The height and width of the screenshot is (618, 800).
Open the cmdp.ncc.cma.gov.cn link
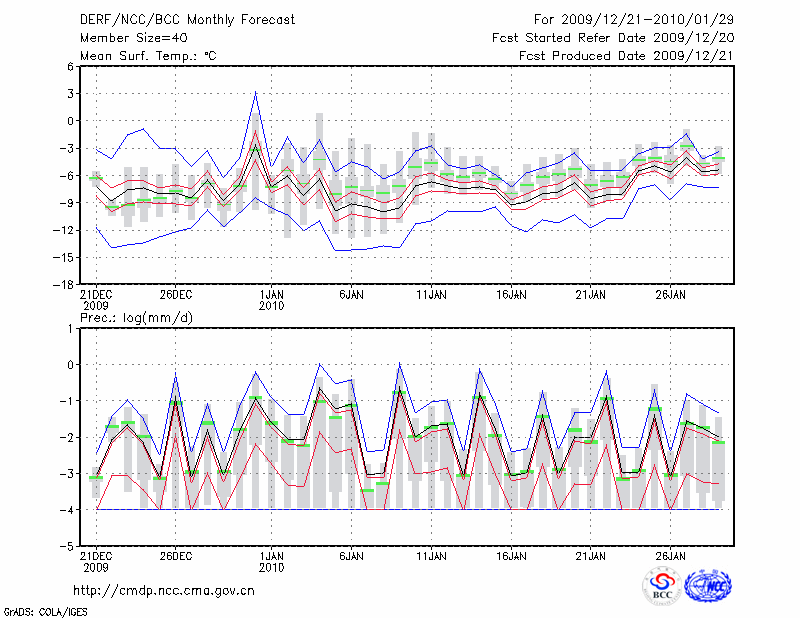164,591
